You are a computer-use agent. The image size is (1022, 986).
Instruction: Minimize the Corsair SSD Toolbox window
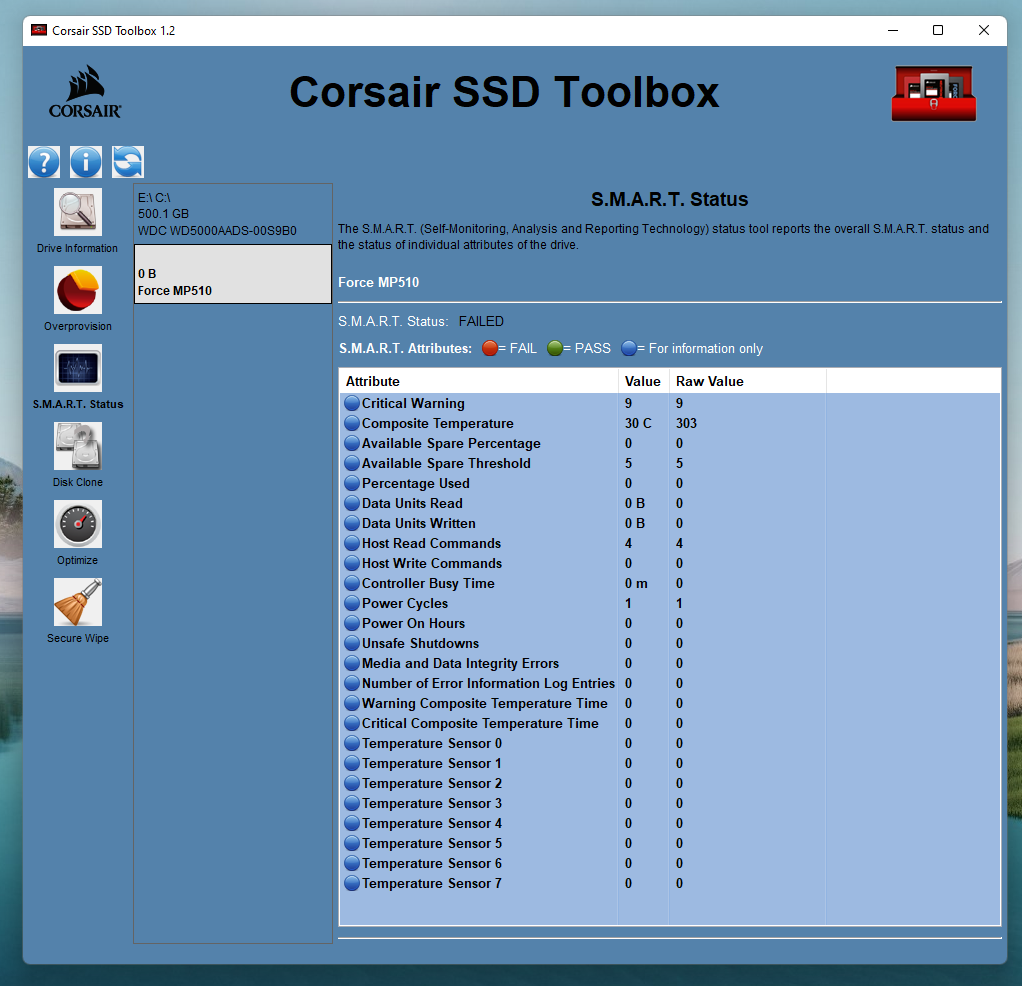pos(893,30)
